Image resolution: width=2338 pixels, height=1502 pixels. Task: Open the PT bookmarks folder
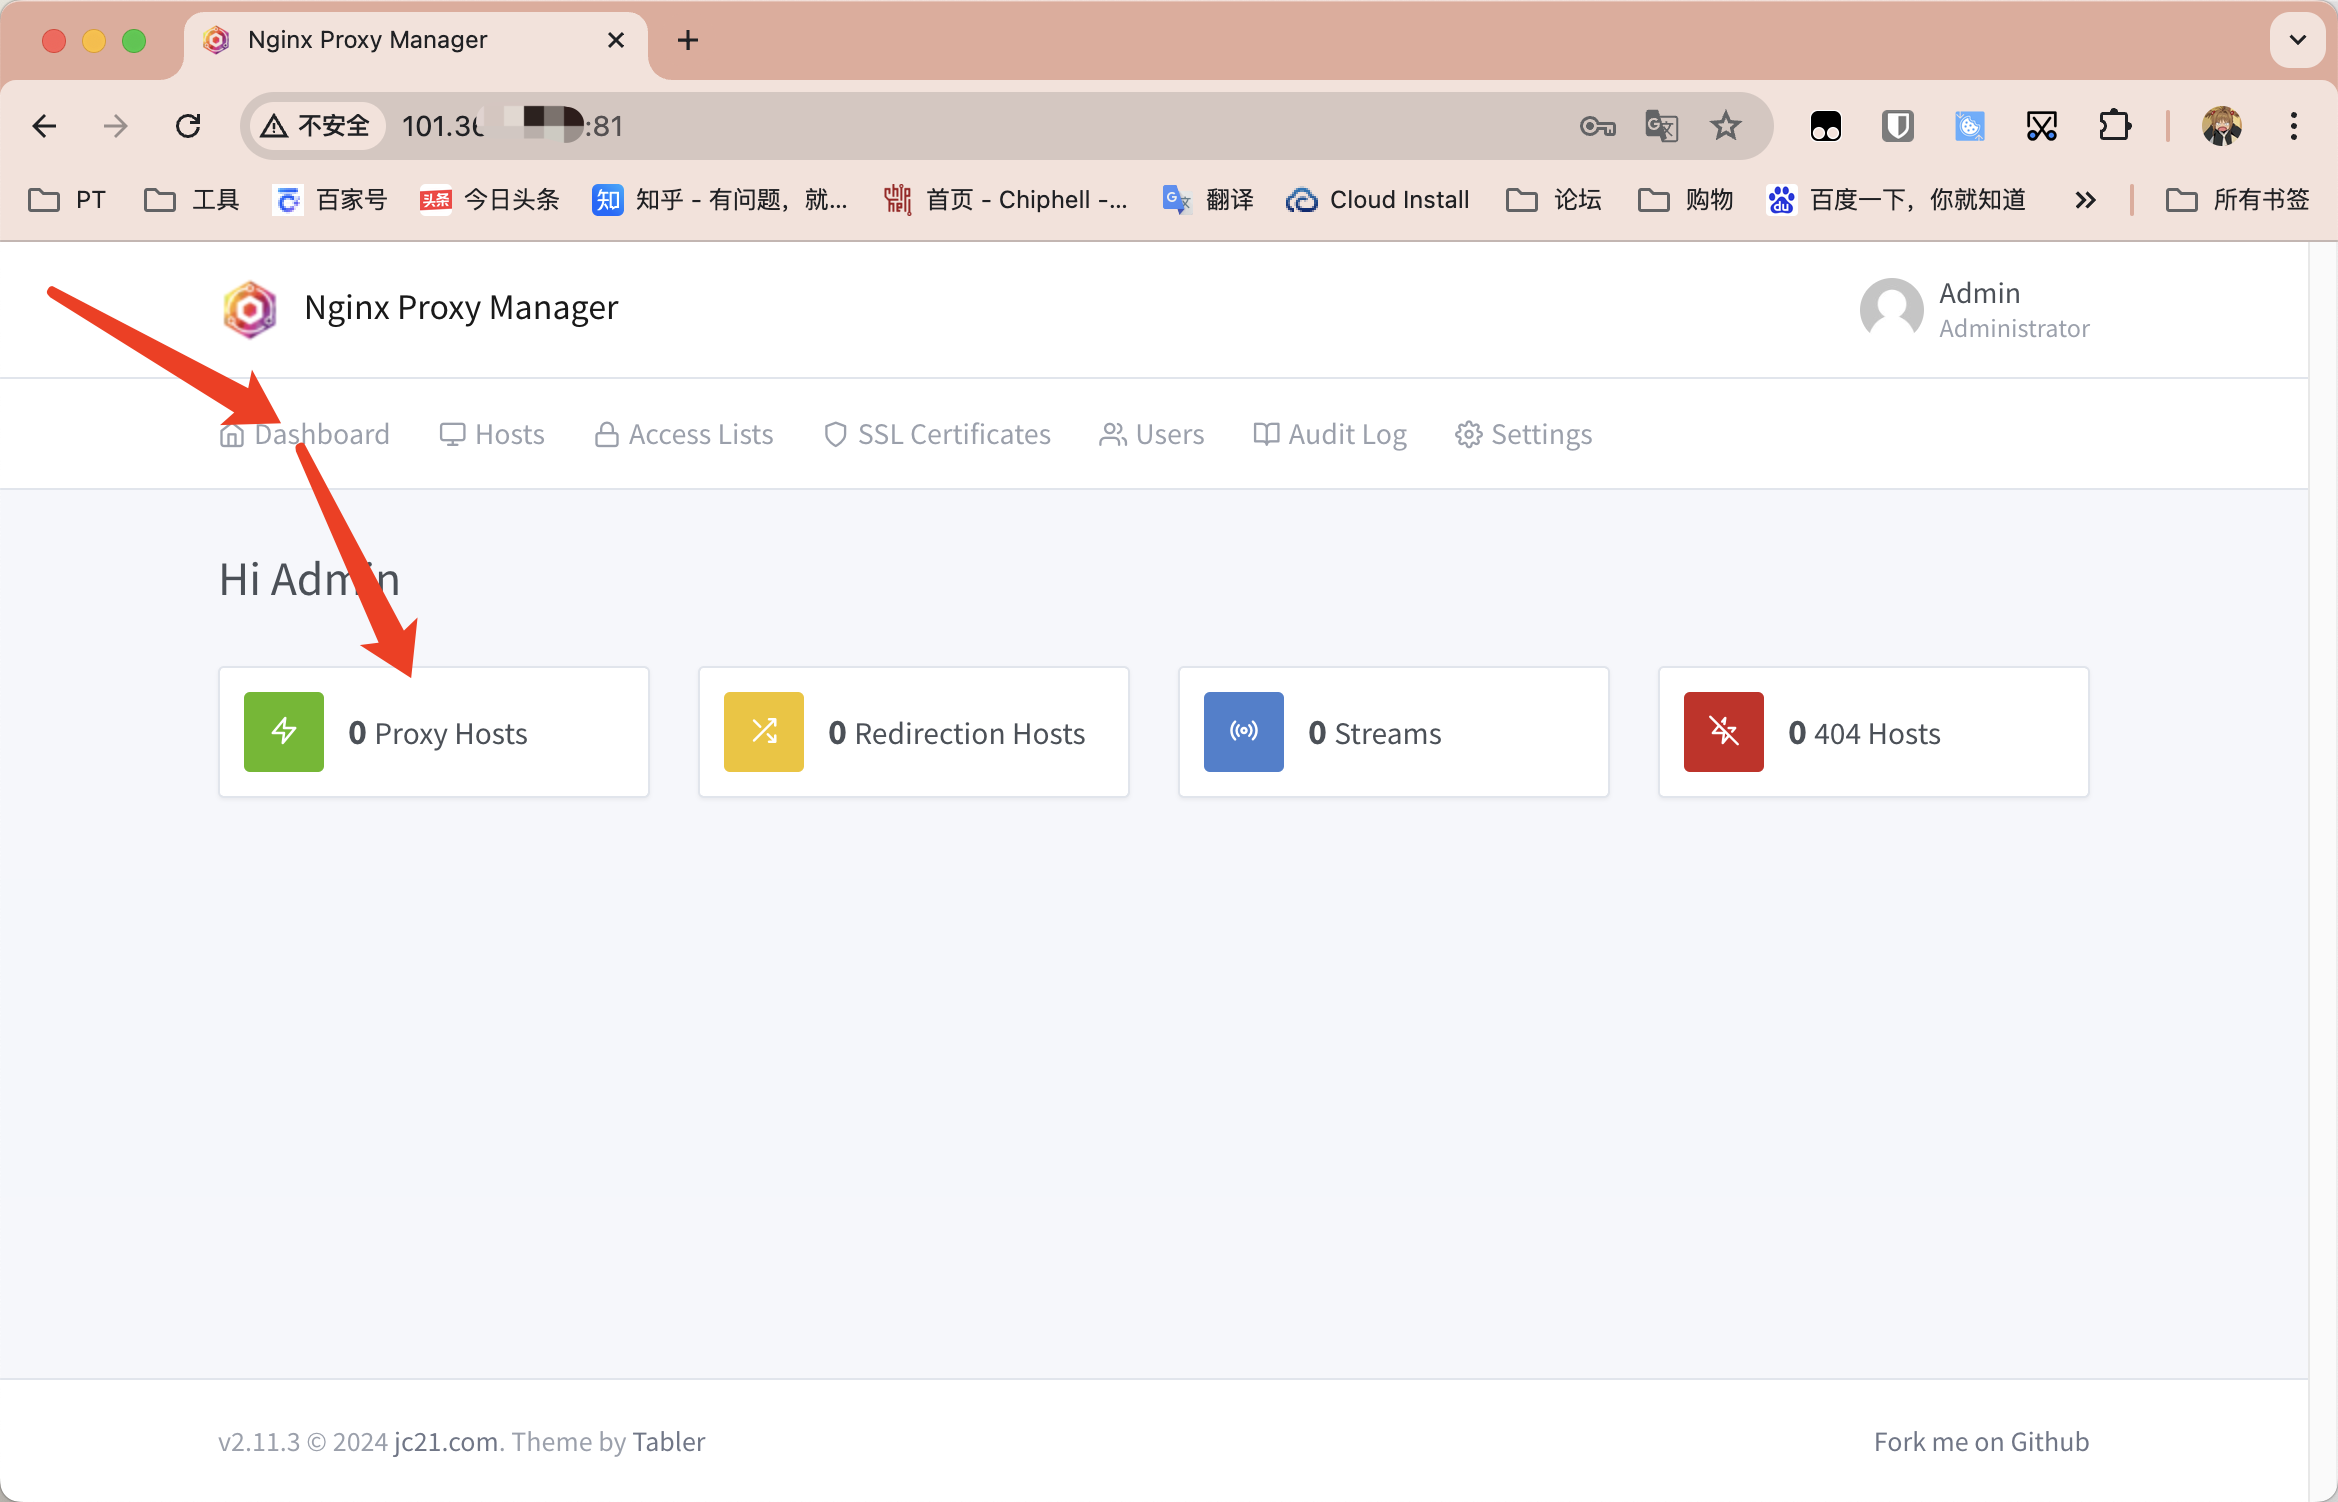click(x=66, y=200)
